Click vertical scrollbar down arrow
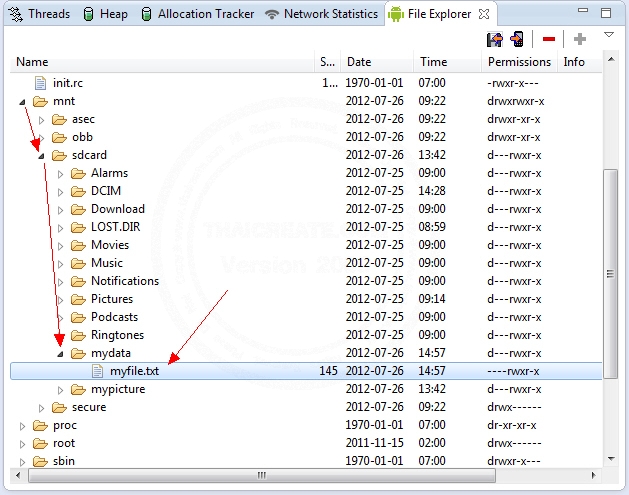 tap(611, 459)
